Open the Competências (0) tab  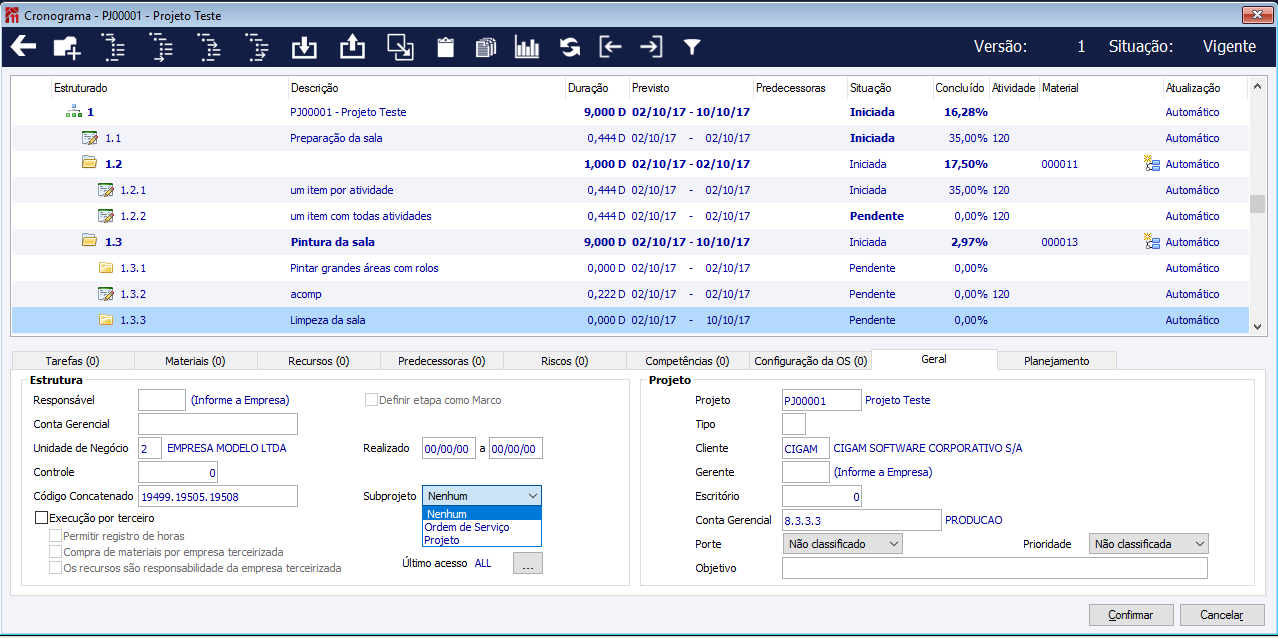click(687, 361)
